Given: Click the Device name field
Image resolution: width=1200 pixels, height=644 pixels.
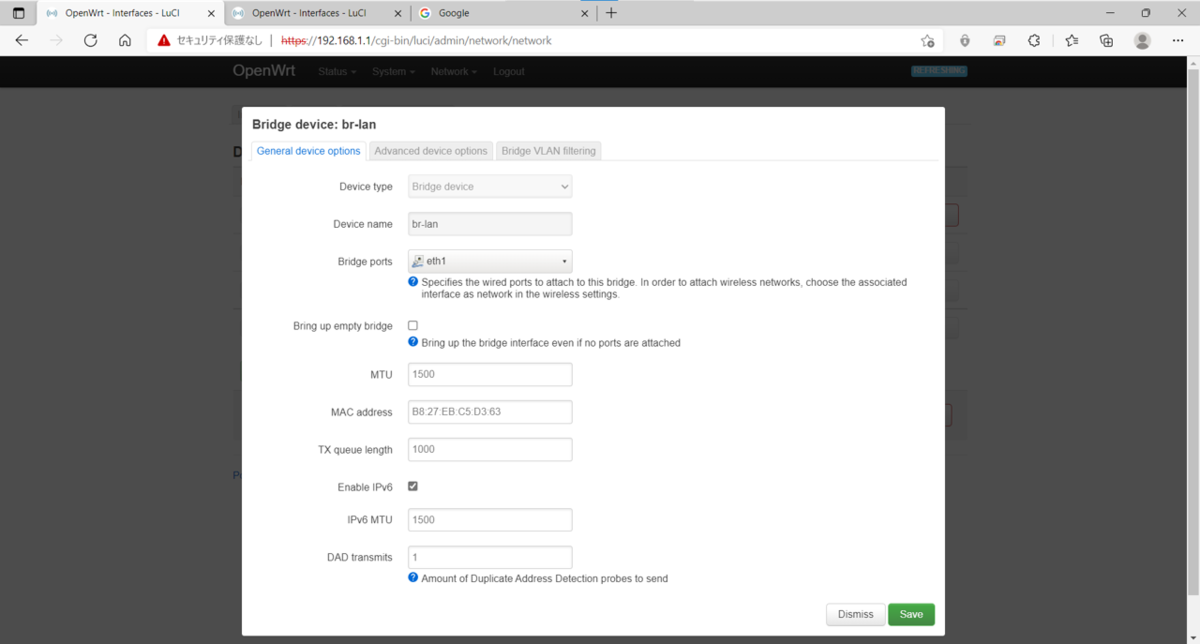Looking at the screenshot, I should pyautogui.click(x=490, y=224).
